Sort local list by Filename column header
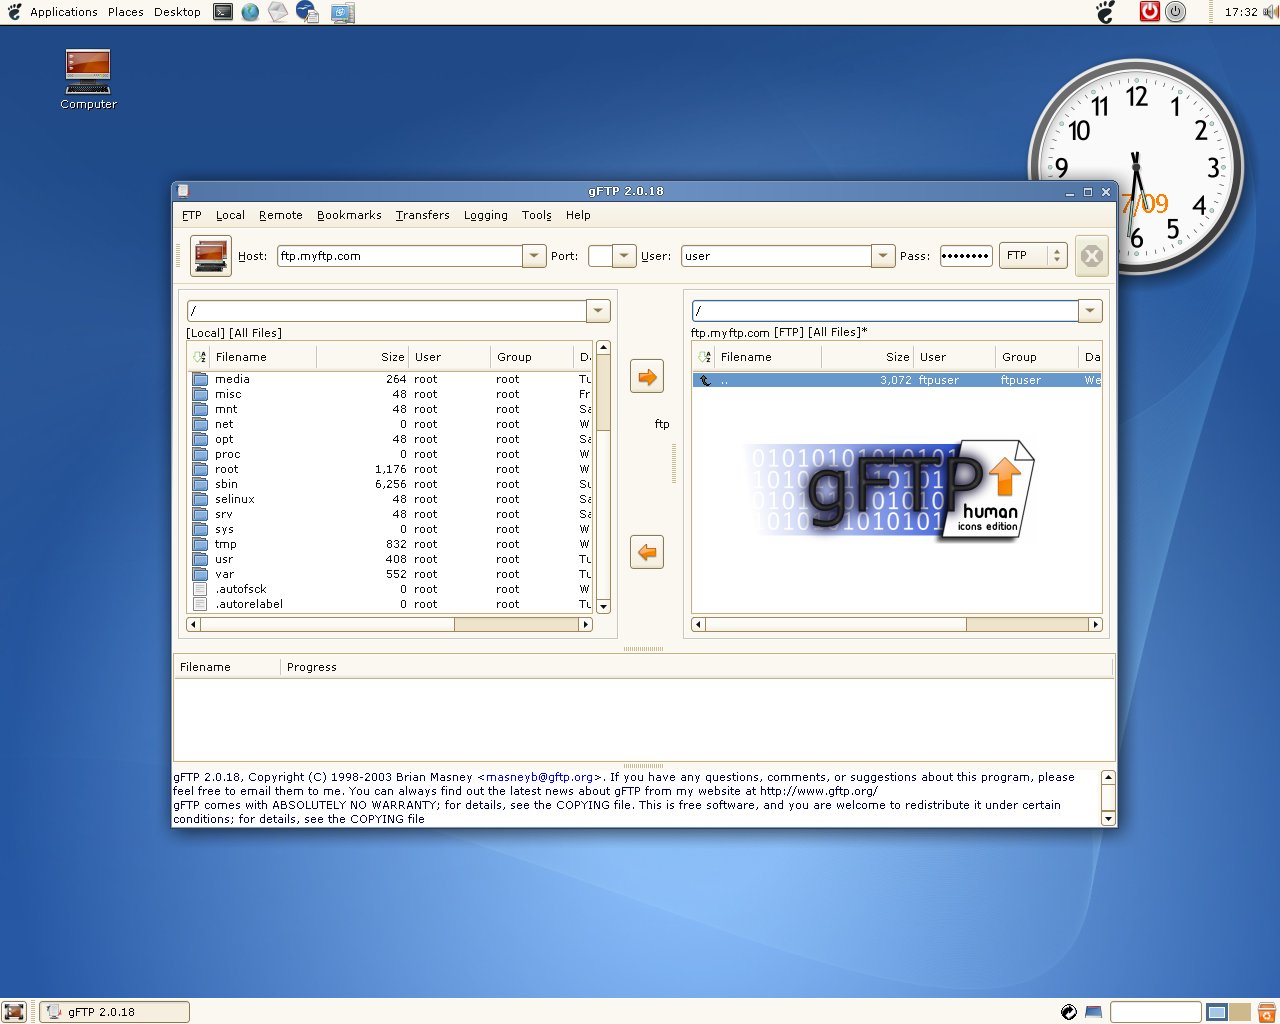Viewport: 1280px width, 1024px height. pos(263,357)
